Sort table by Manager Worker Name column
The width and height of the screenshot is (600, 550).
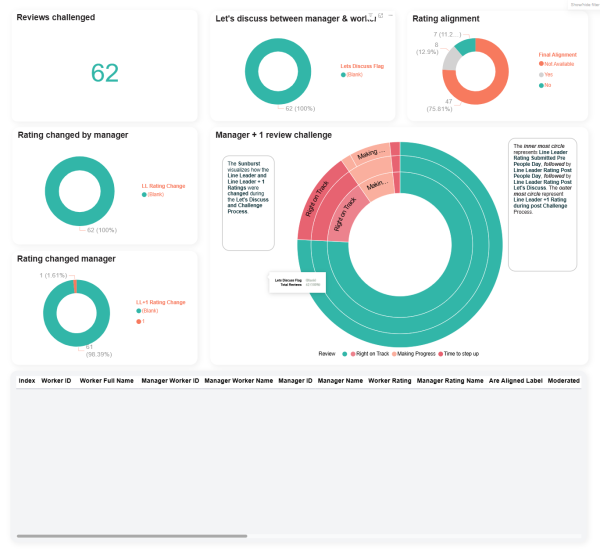237,381
